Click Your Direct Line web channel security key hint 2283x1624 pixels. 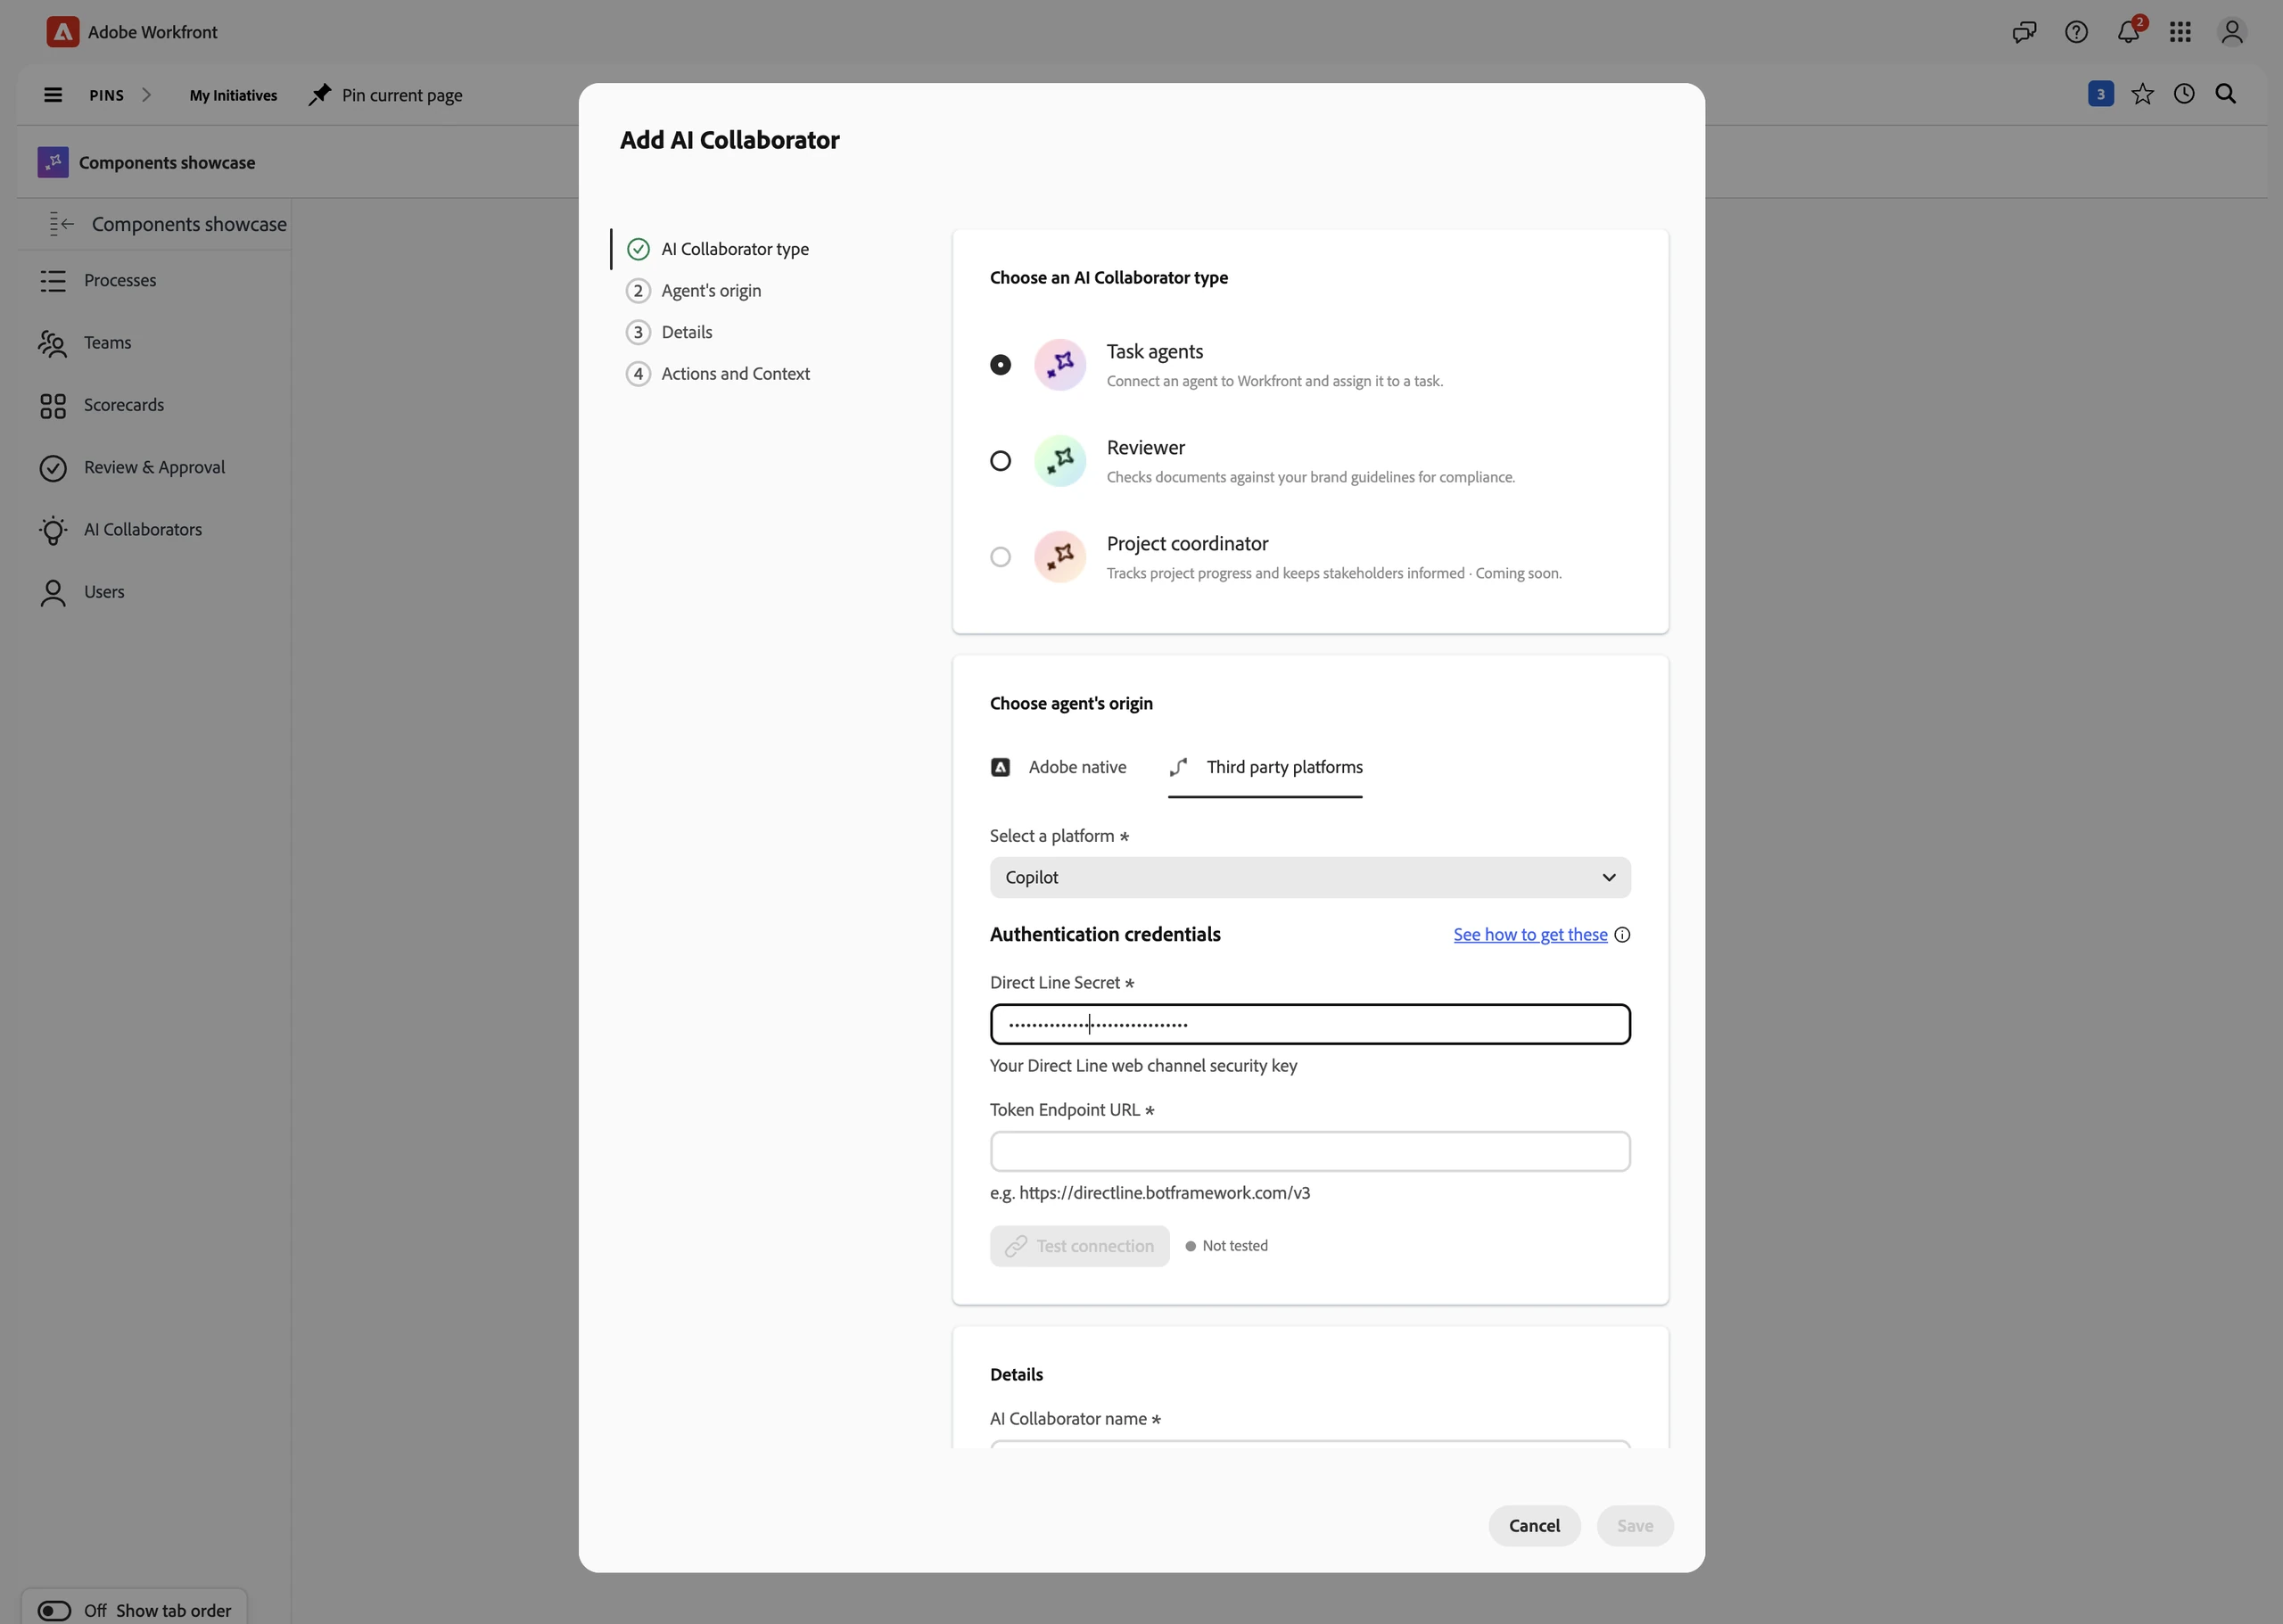[1143, 1066]
